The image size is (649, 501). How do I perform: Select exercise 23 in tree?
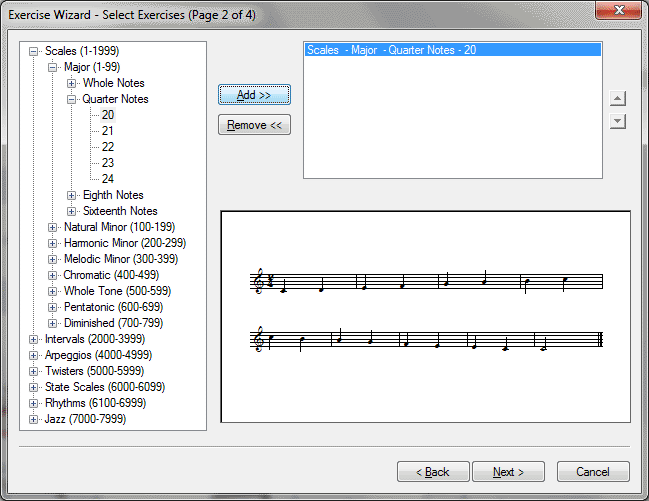[108, 163]
